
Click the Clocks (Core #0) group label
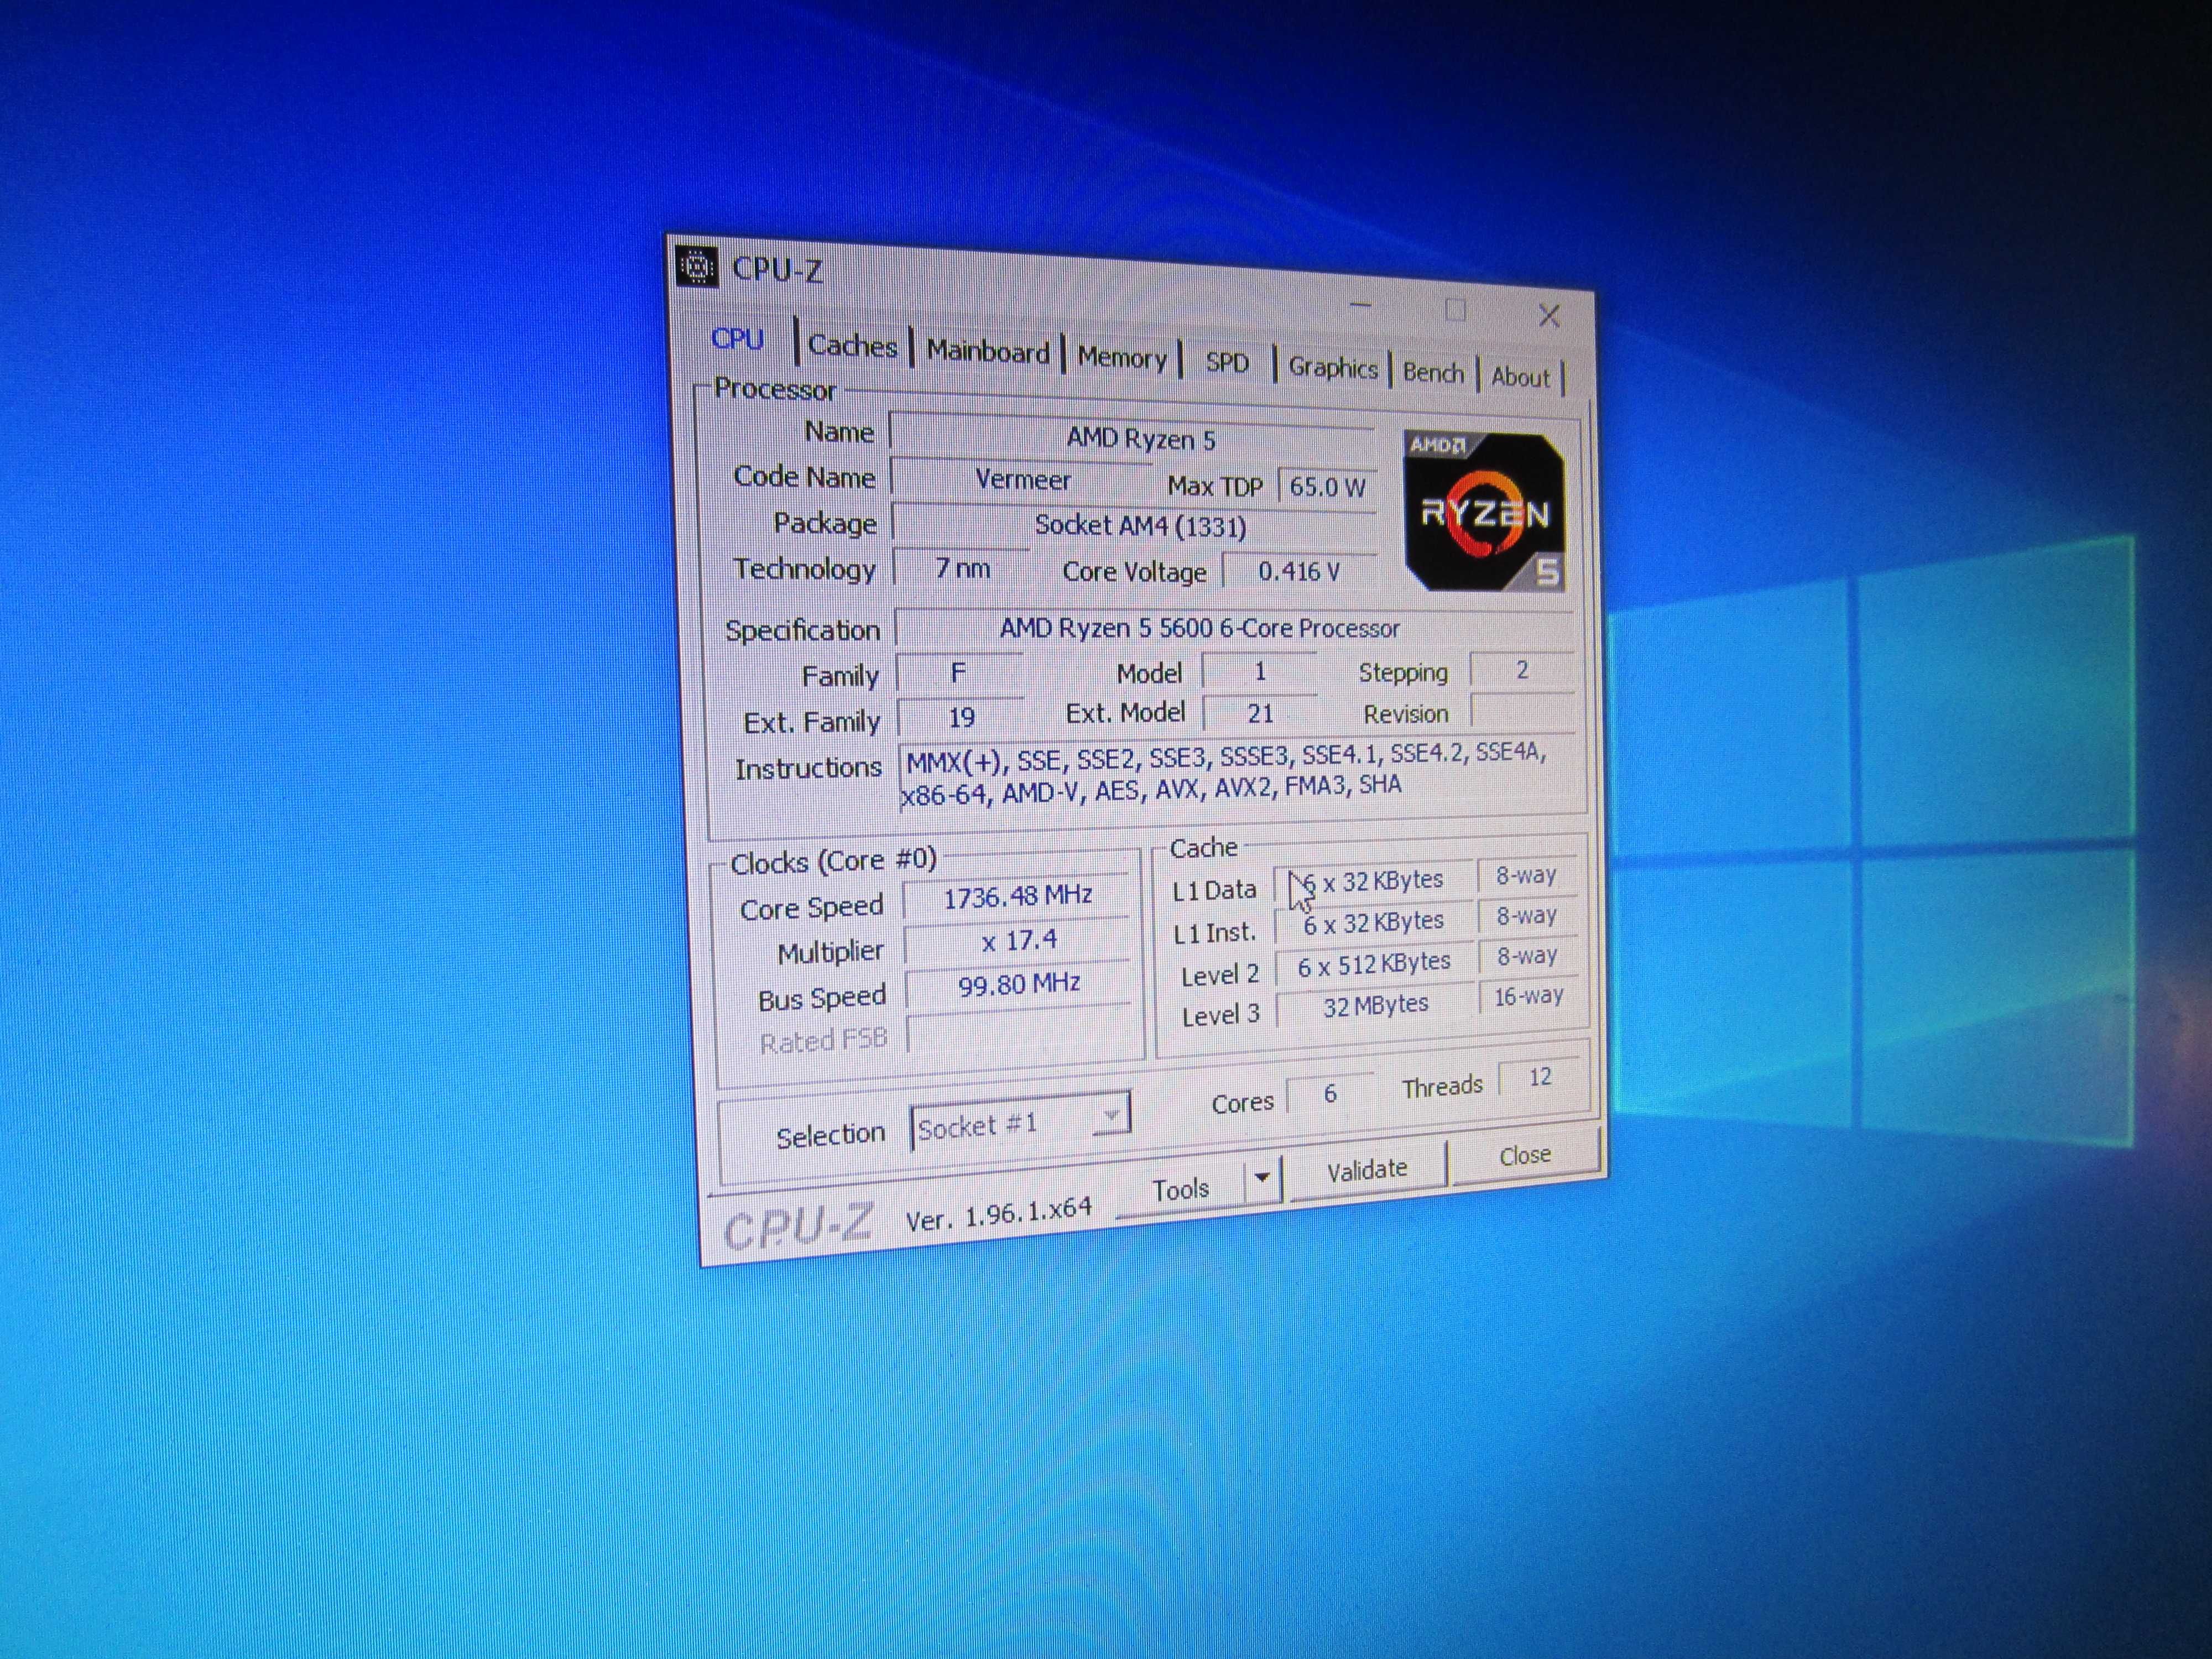click(833, 861)
